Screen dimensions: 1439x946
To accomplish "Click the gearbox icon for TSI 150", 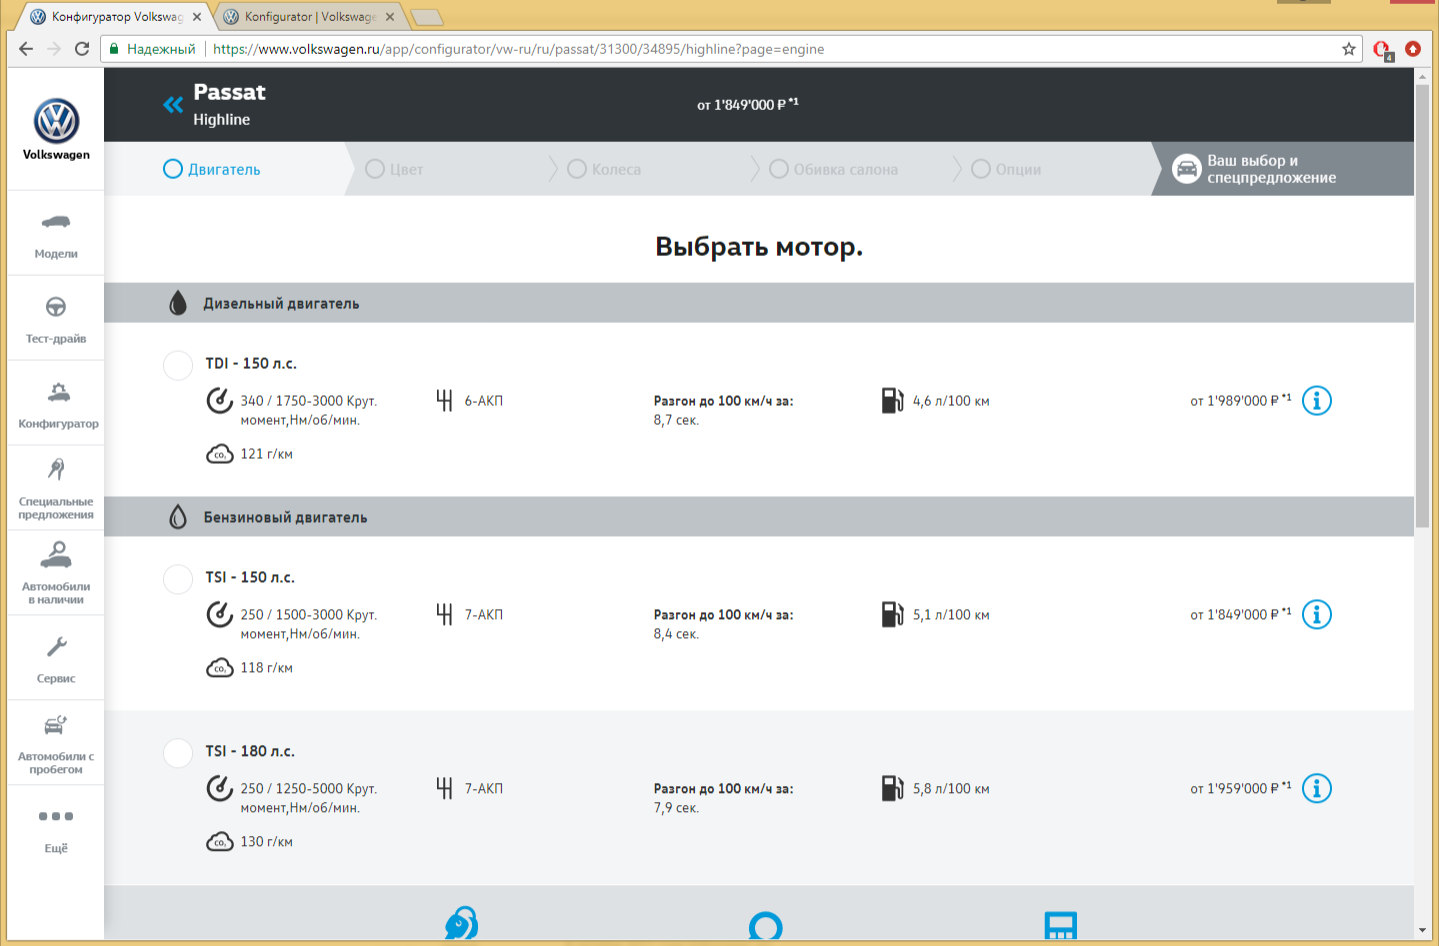I will coord(445,615).
